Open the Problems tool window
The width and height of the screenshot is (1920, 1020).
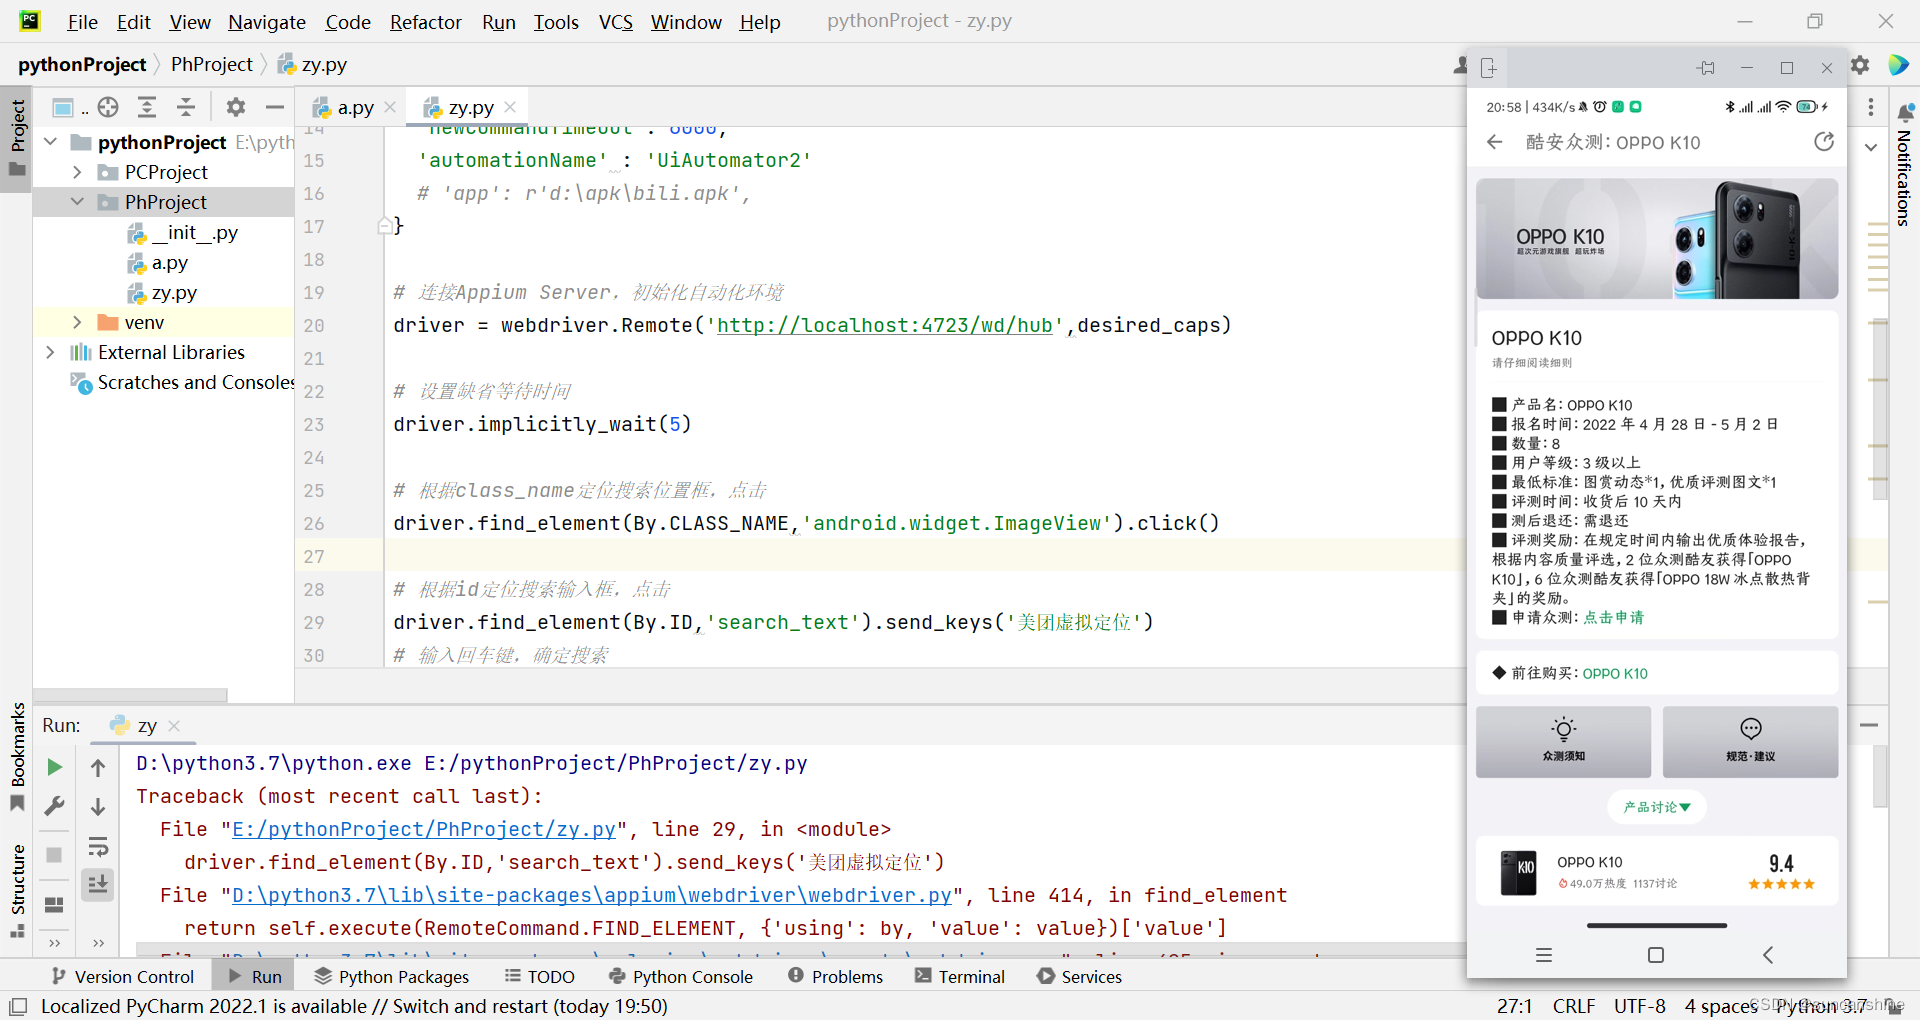836,977
